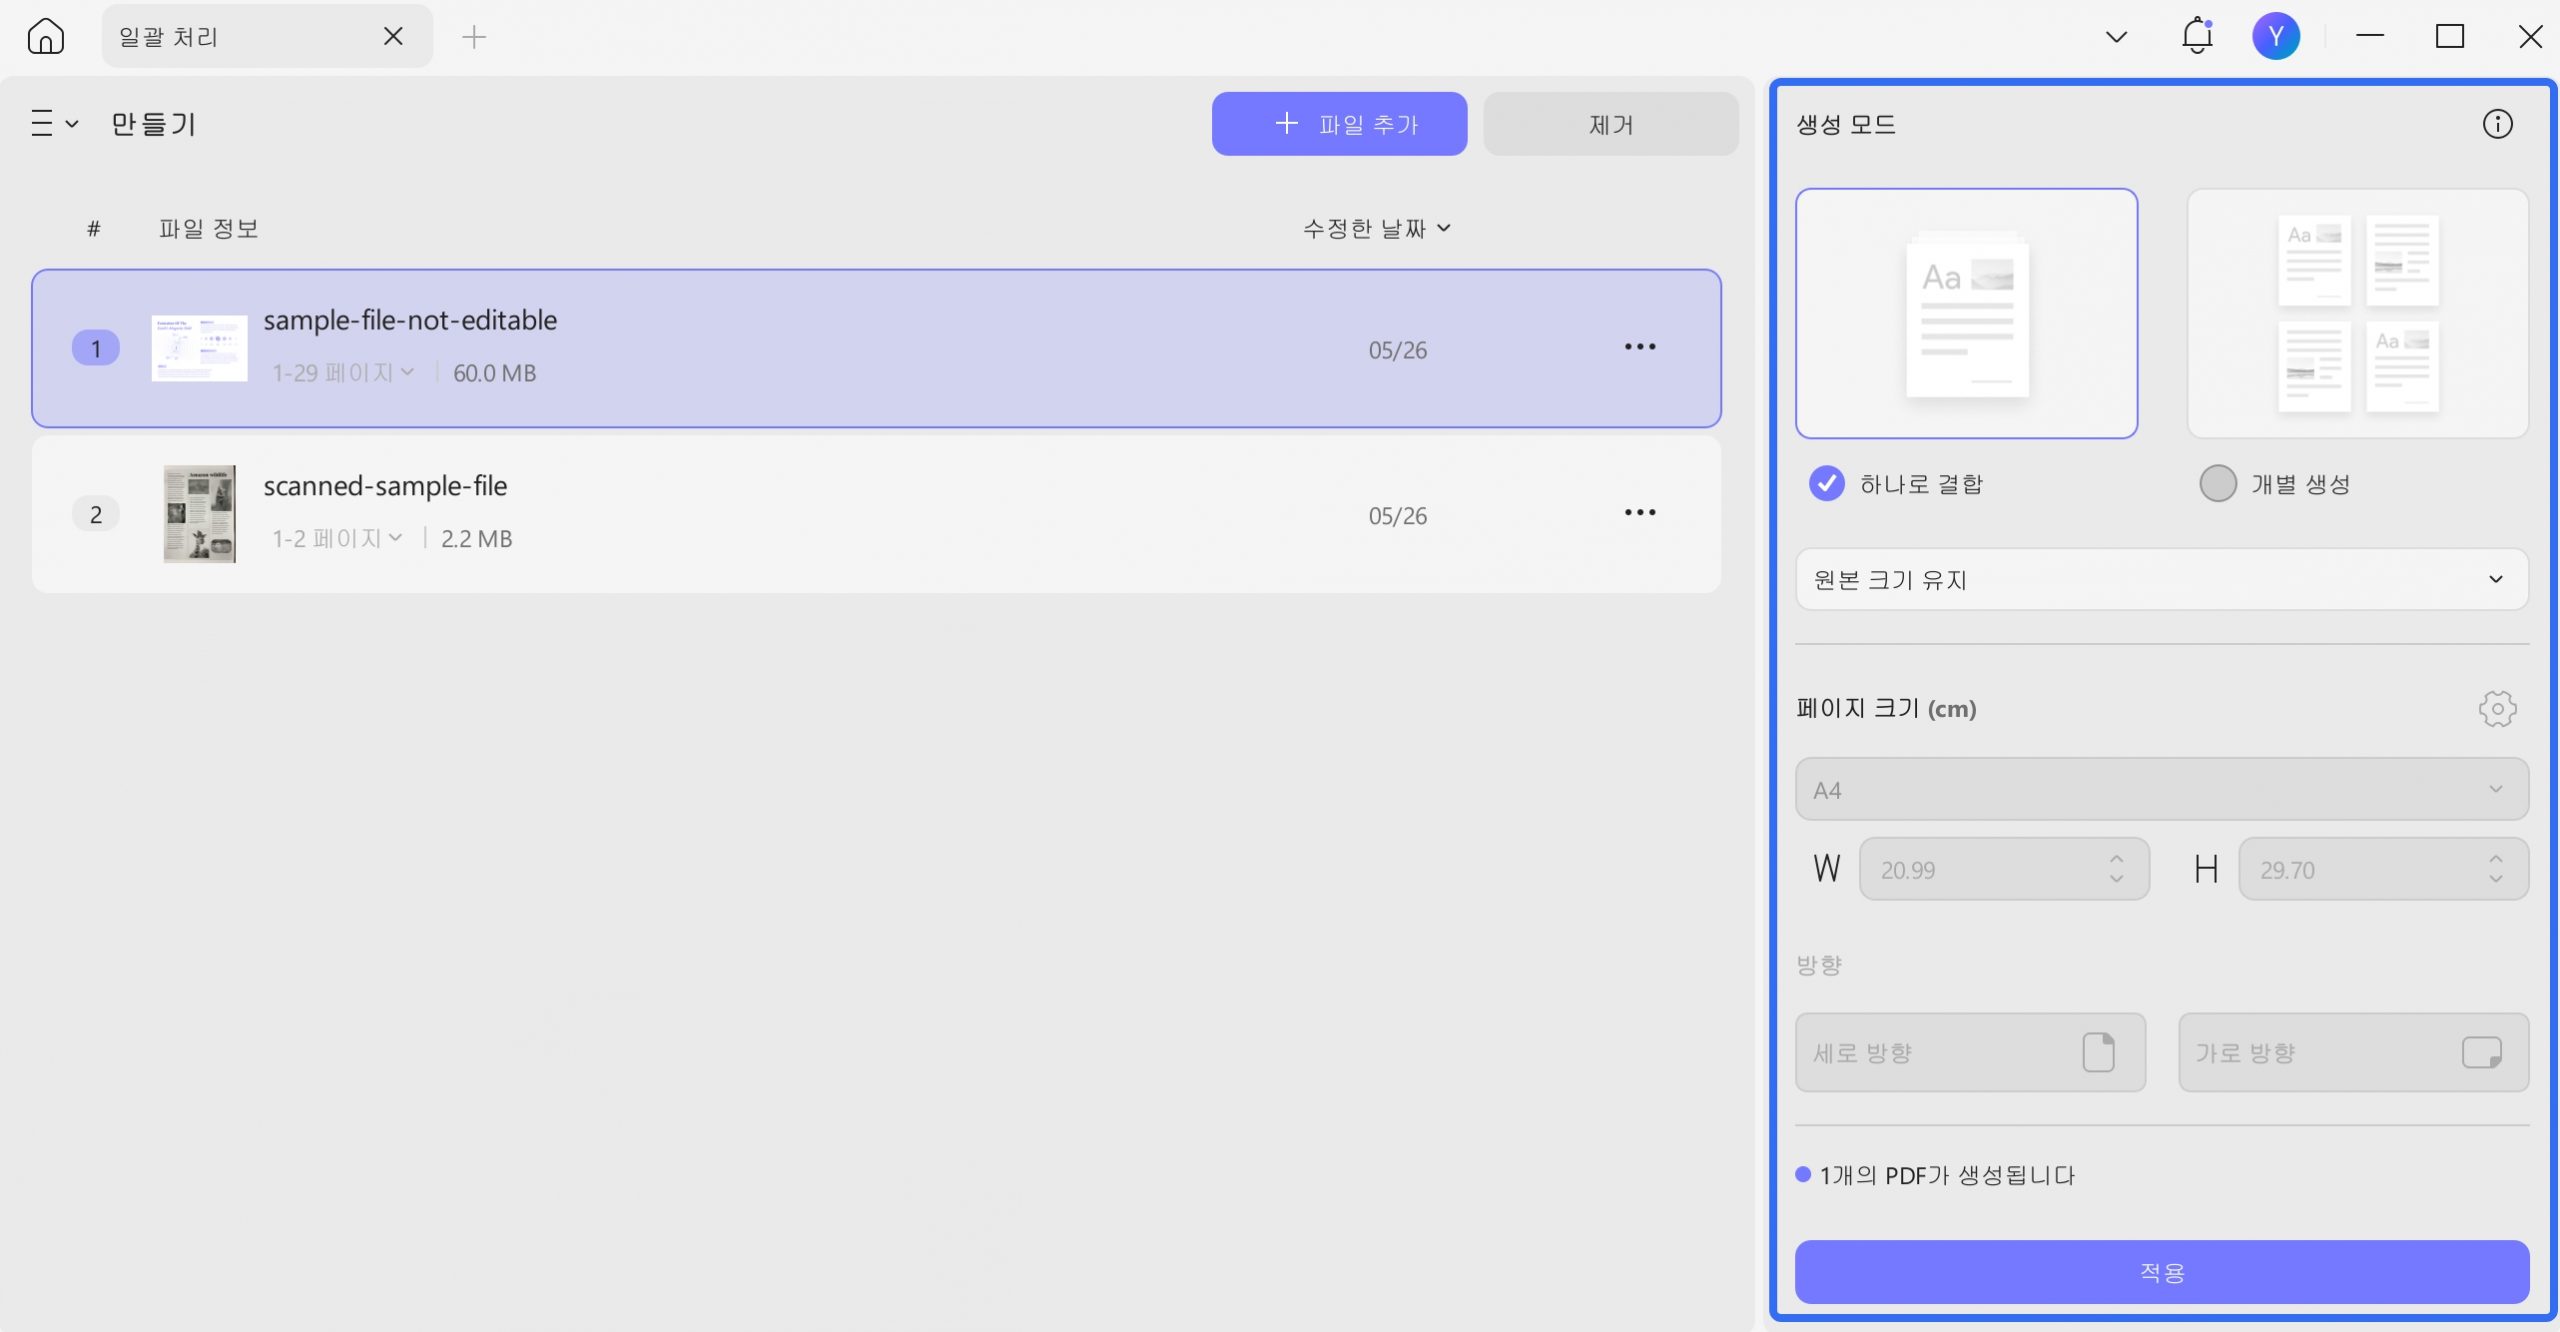Minimize the application window
The width and height of the screenshot is (2560, 1332).
click(2370, 36)
